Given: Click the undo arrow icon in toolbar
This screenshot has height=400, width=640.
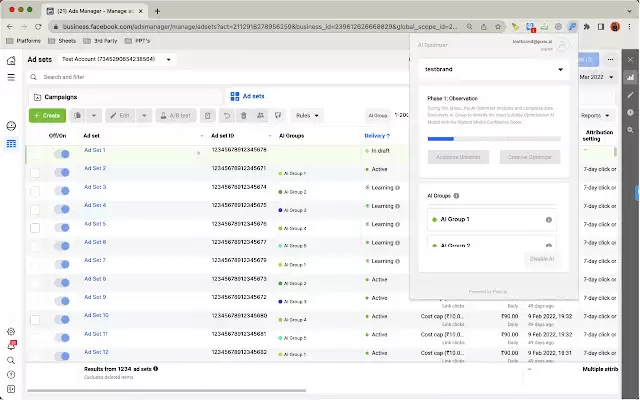Looking at the screenshot, I should coord(227,116).
